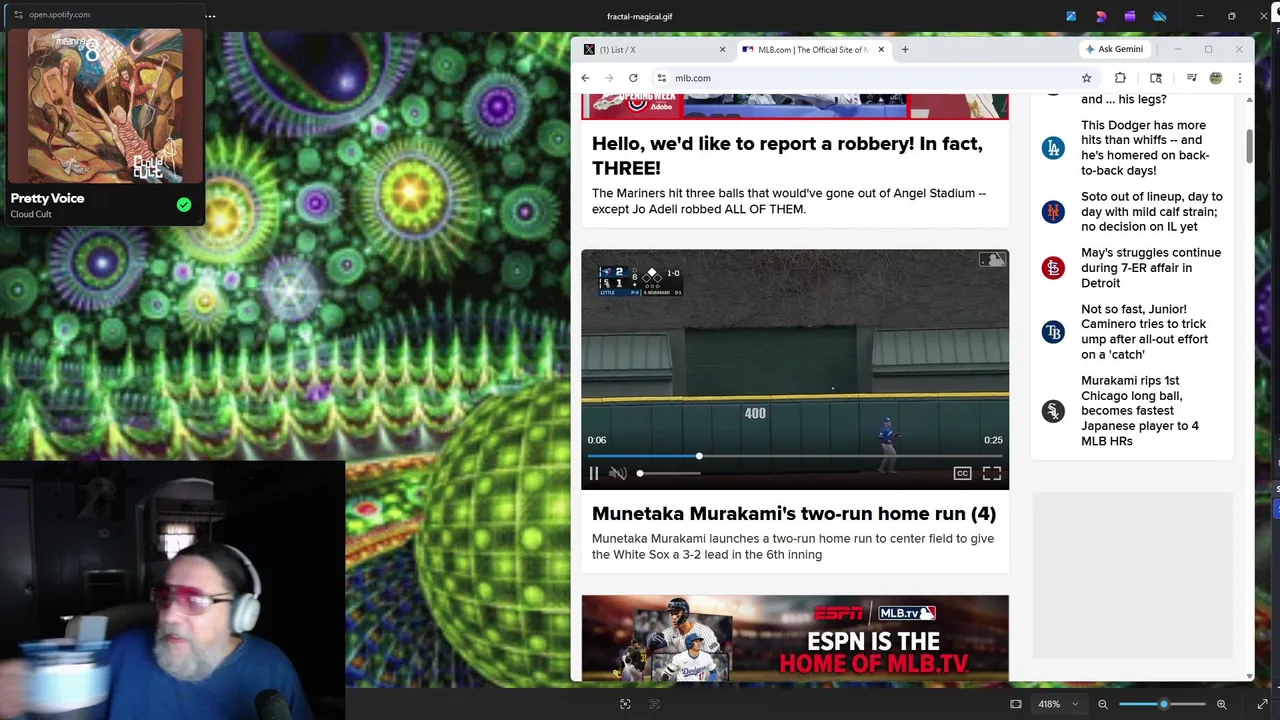This screenshot has width=1280, height=720.
Task: Click the Cardinals team logo icon
Action: (x=1053, y=268)
